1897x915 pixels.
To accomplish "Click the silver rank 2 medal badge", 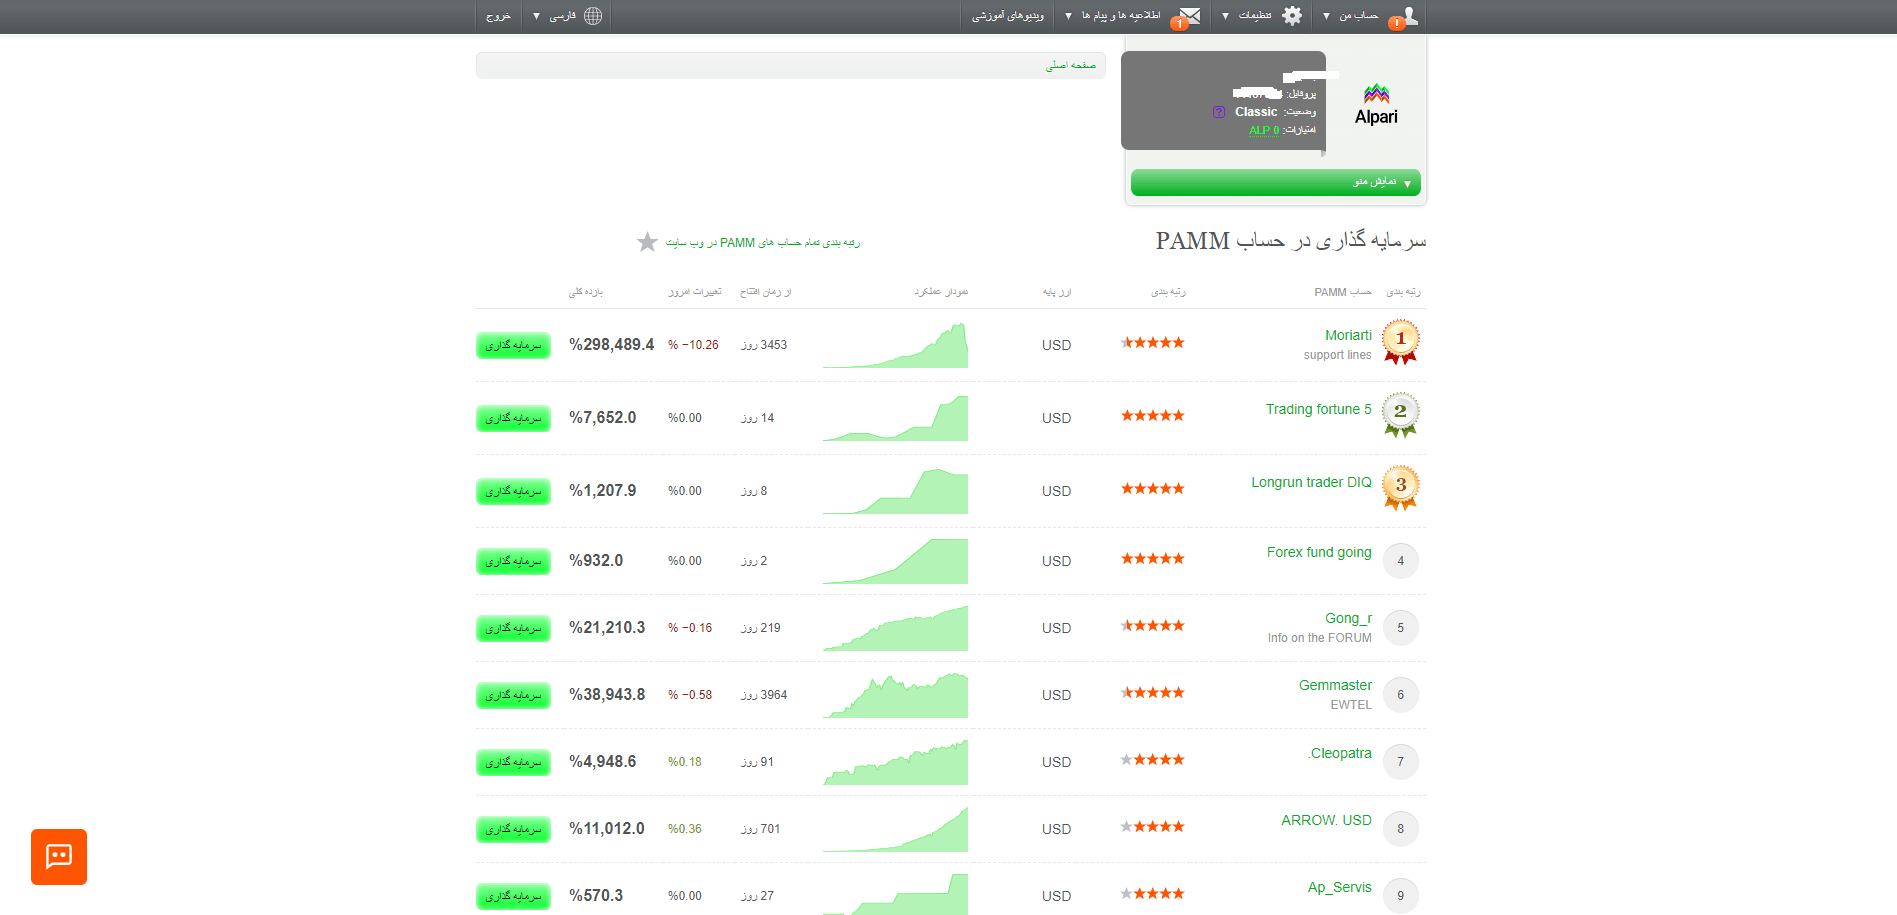I will click(x=1400, y=415).
